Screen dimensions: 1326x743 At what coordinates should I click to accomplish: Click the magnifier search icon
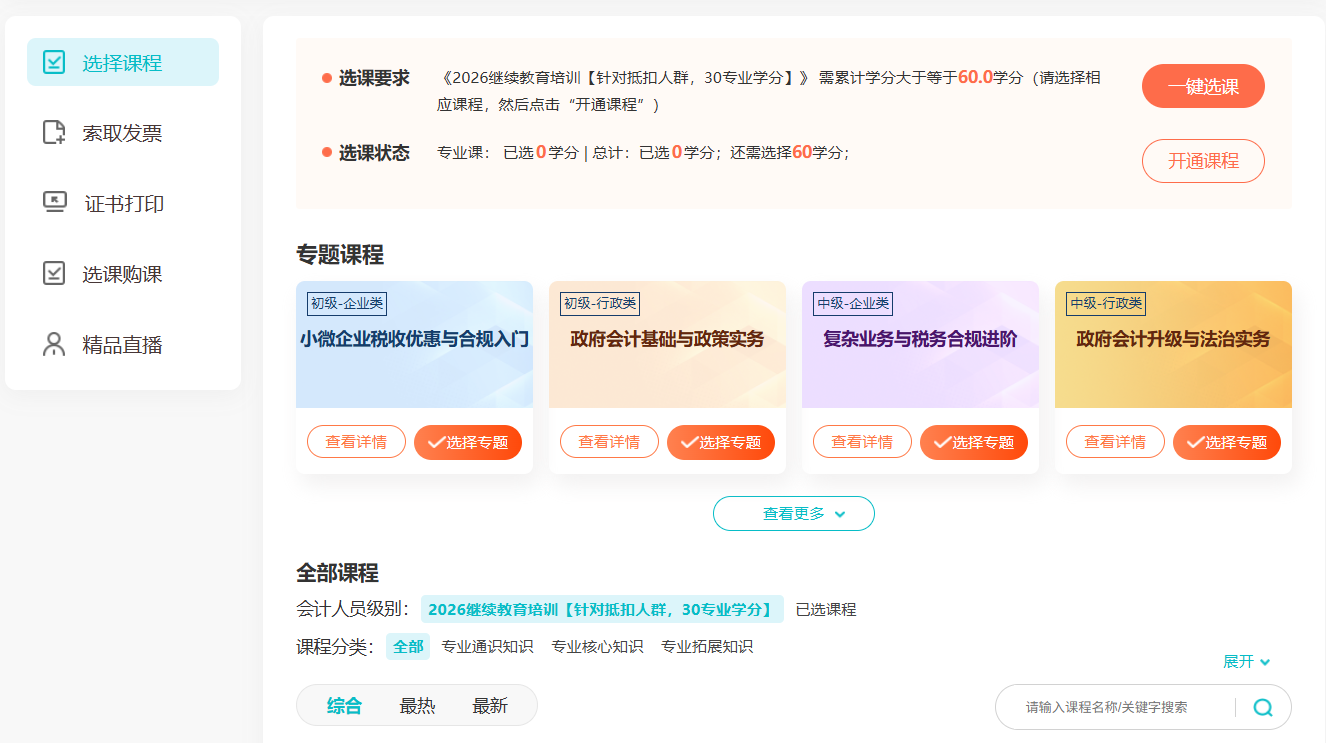pyautogui.click(x=1263, y=707)
